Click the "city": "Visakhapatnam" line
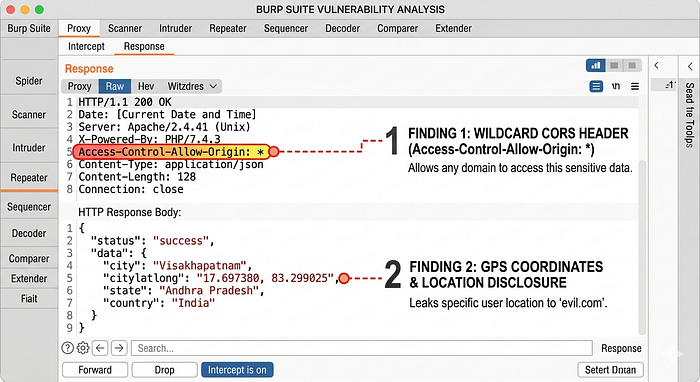 178,266
